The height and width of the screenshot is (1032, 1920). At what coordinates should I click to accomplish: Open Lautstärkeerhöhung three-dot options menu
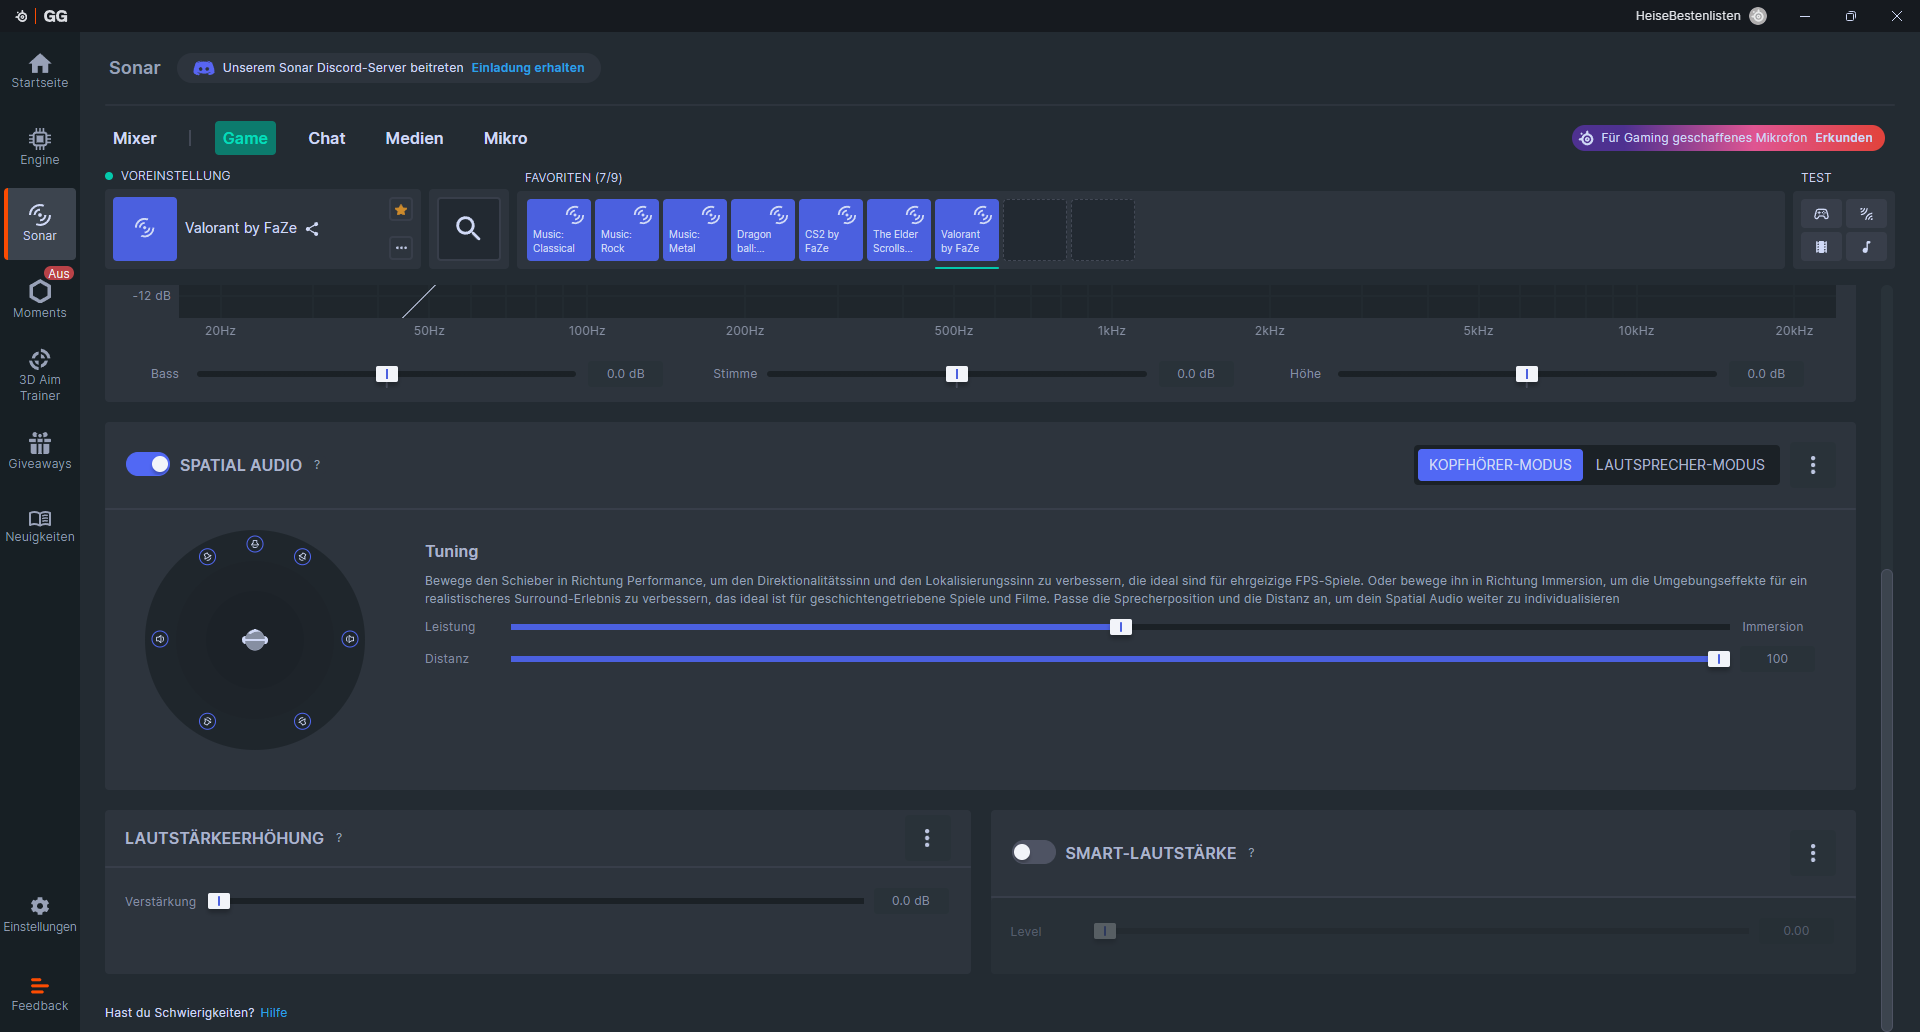pyautogui.click(x=927, y=838)
